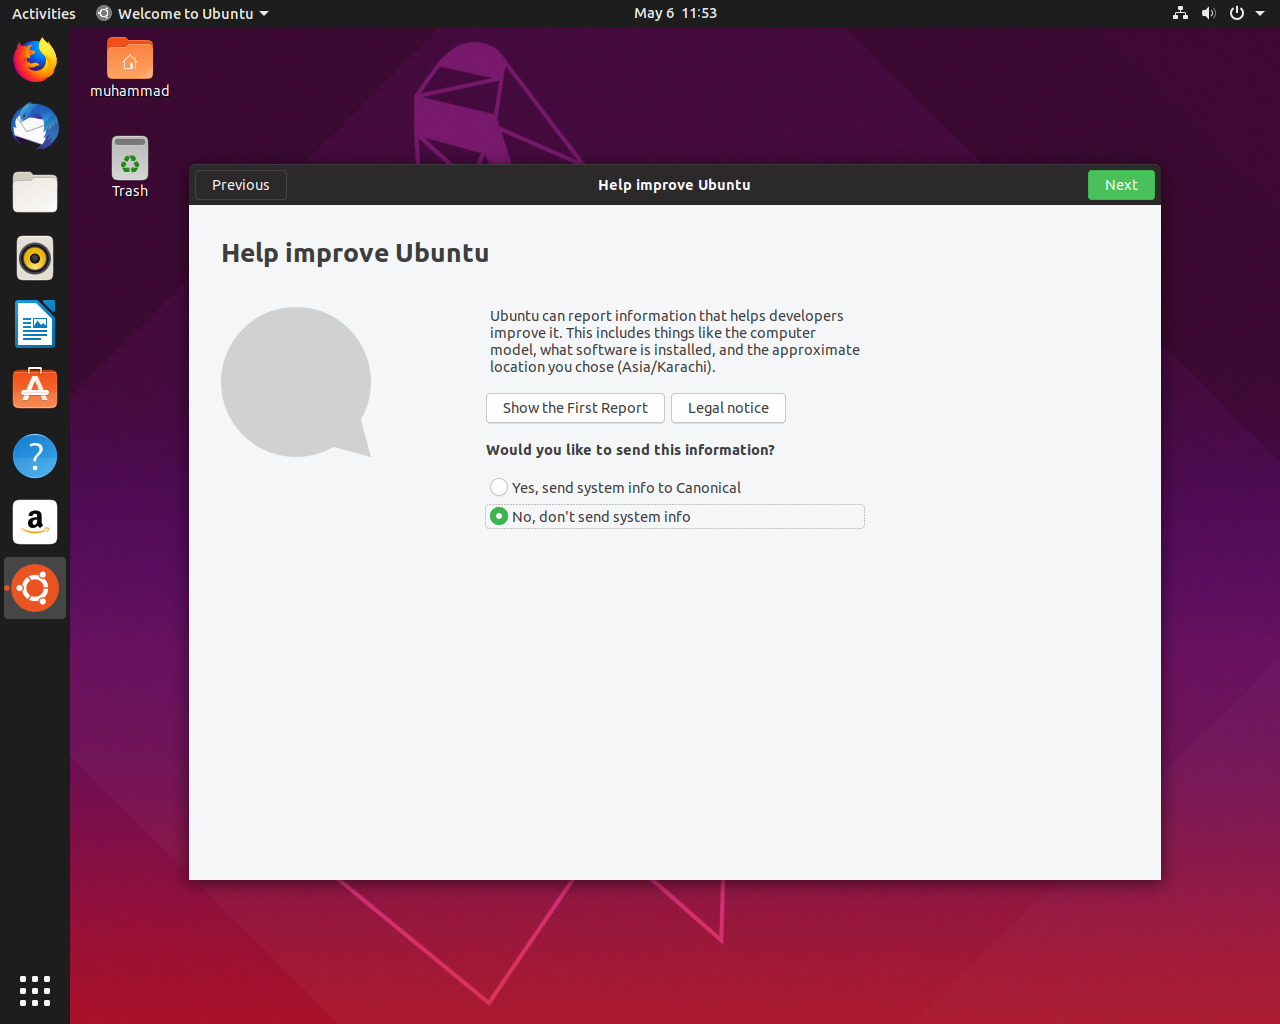Click the power icon in top bar
This screenshot has height=1024, width=1280.
(1237, 13)
